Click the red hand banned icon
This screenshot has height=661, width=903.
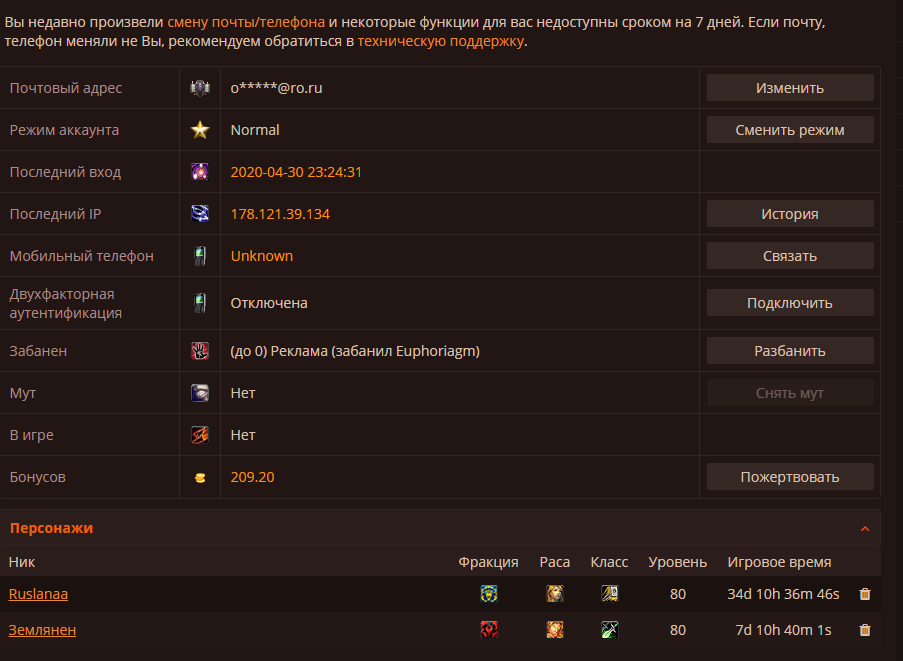pyautogui.click(x=200, y=351)
